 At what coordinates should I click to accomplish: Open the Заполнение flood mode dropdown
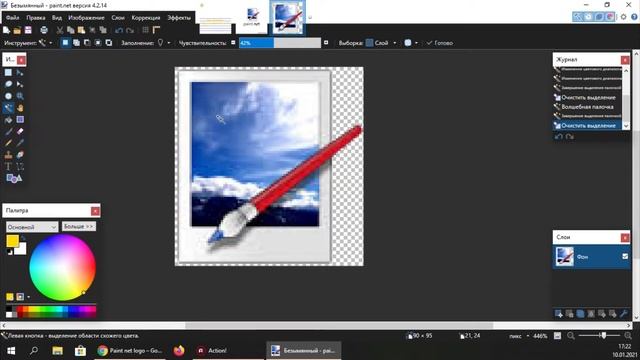coord(164,43)
